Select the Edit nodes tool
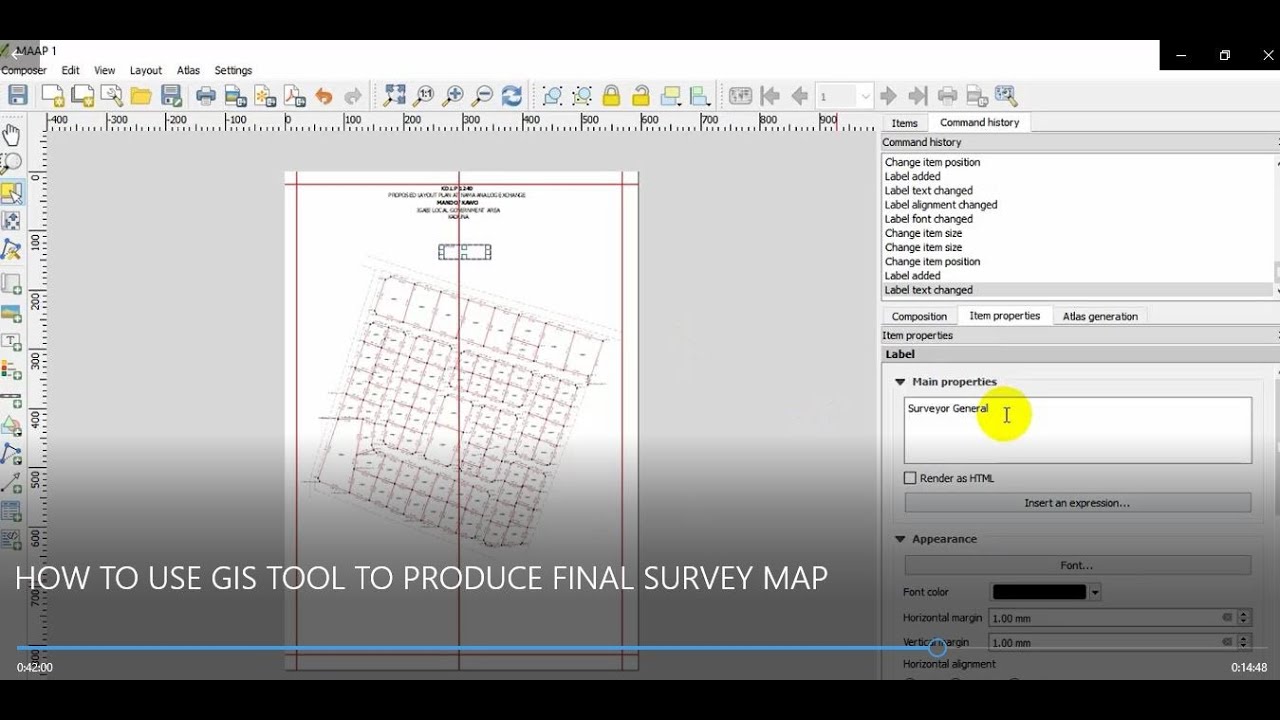1280x720 pixels. [11, 250]
